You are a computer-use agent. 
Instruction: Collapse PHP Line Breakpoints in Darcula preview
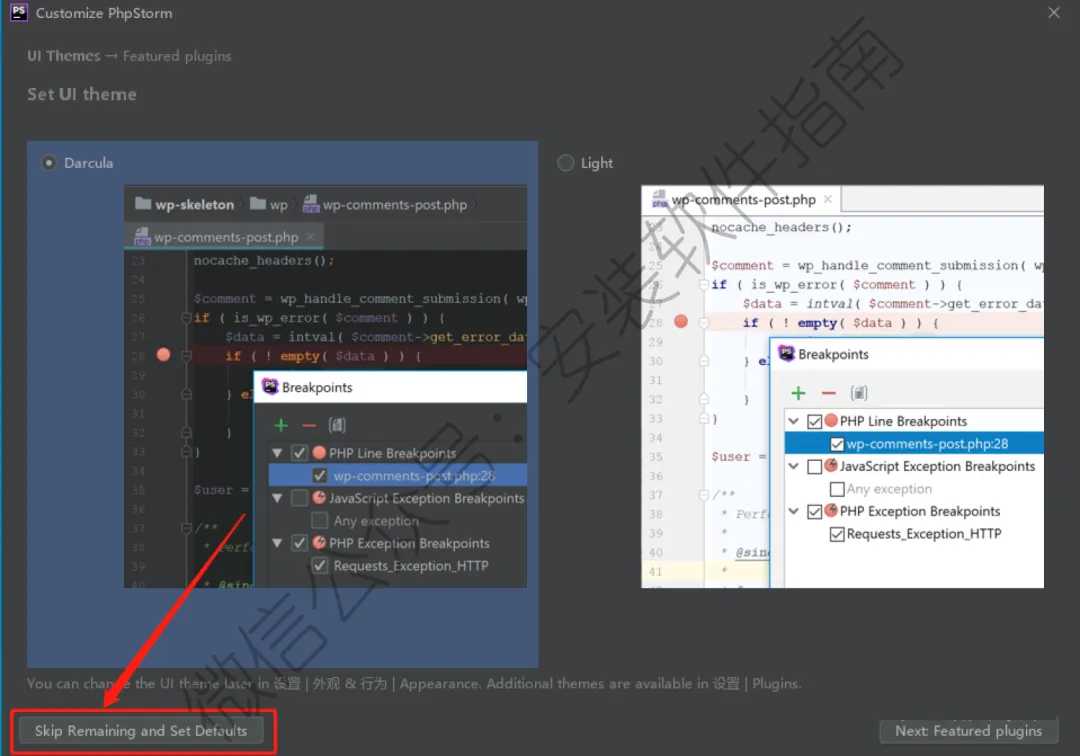tap(277, 453)
